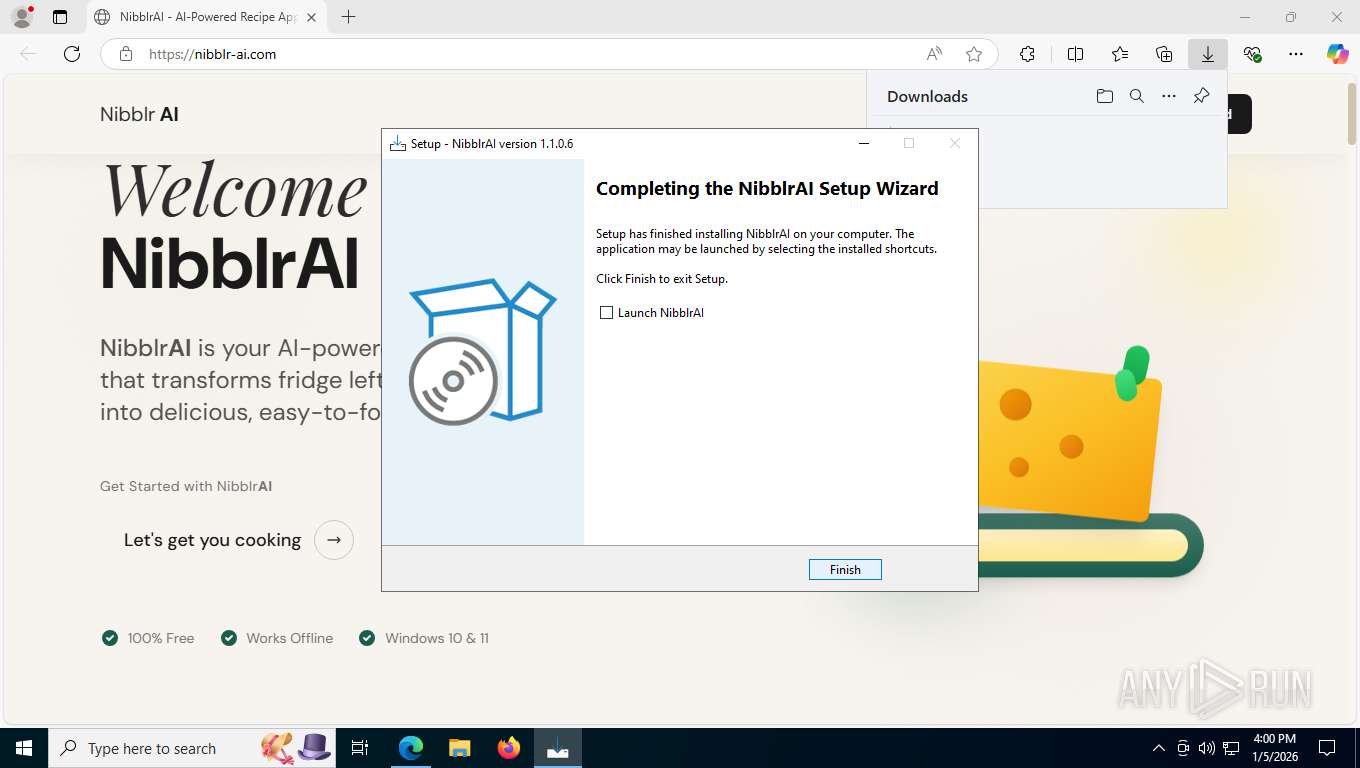Open the Collections icon
The width and height of the screenshot is (1360, 768).
(1164, 54)
